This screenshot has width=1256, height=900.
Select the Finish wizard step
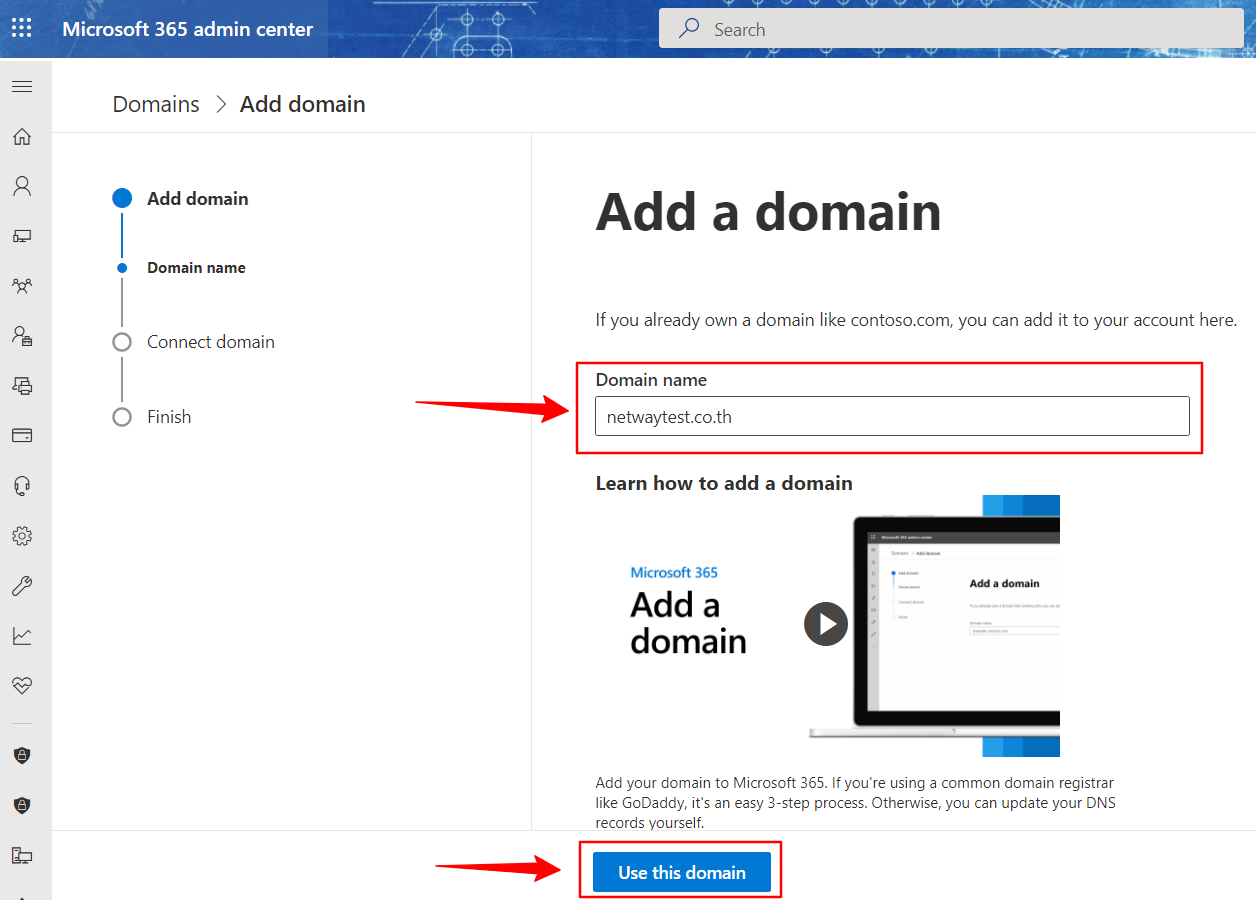[x=168, y=417]
